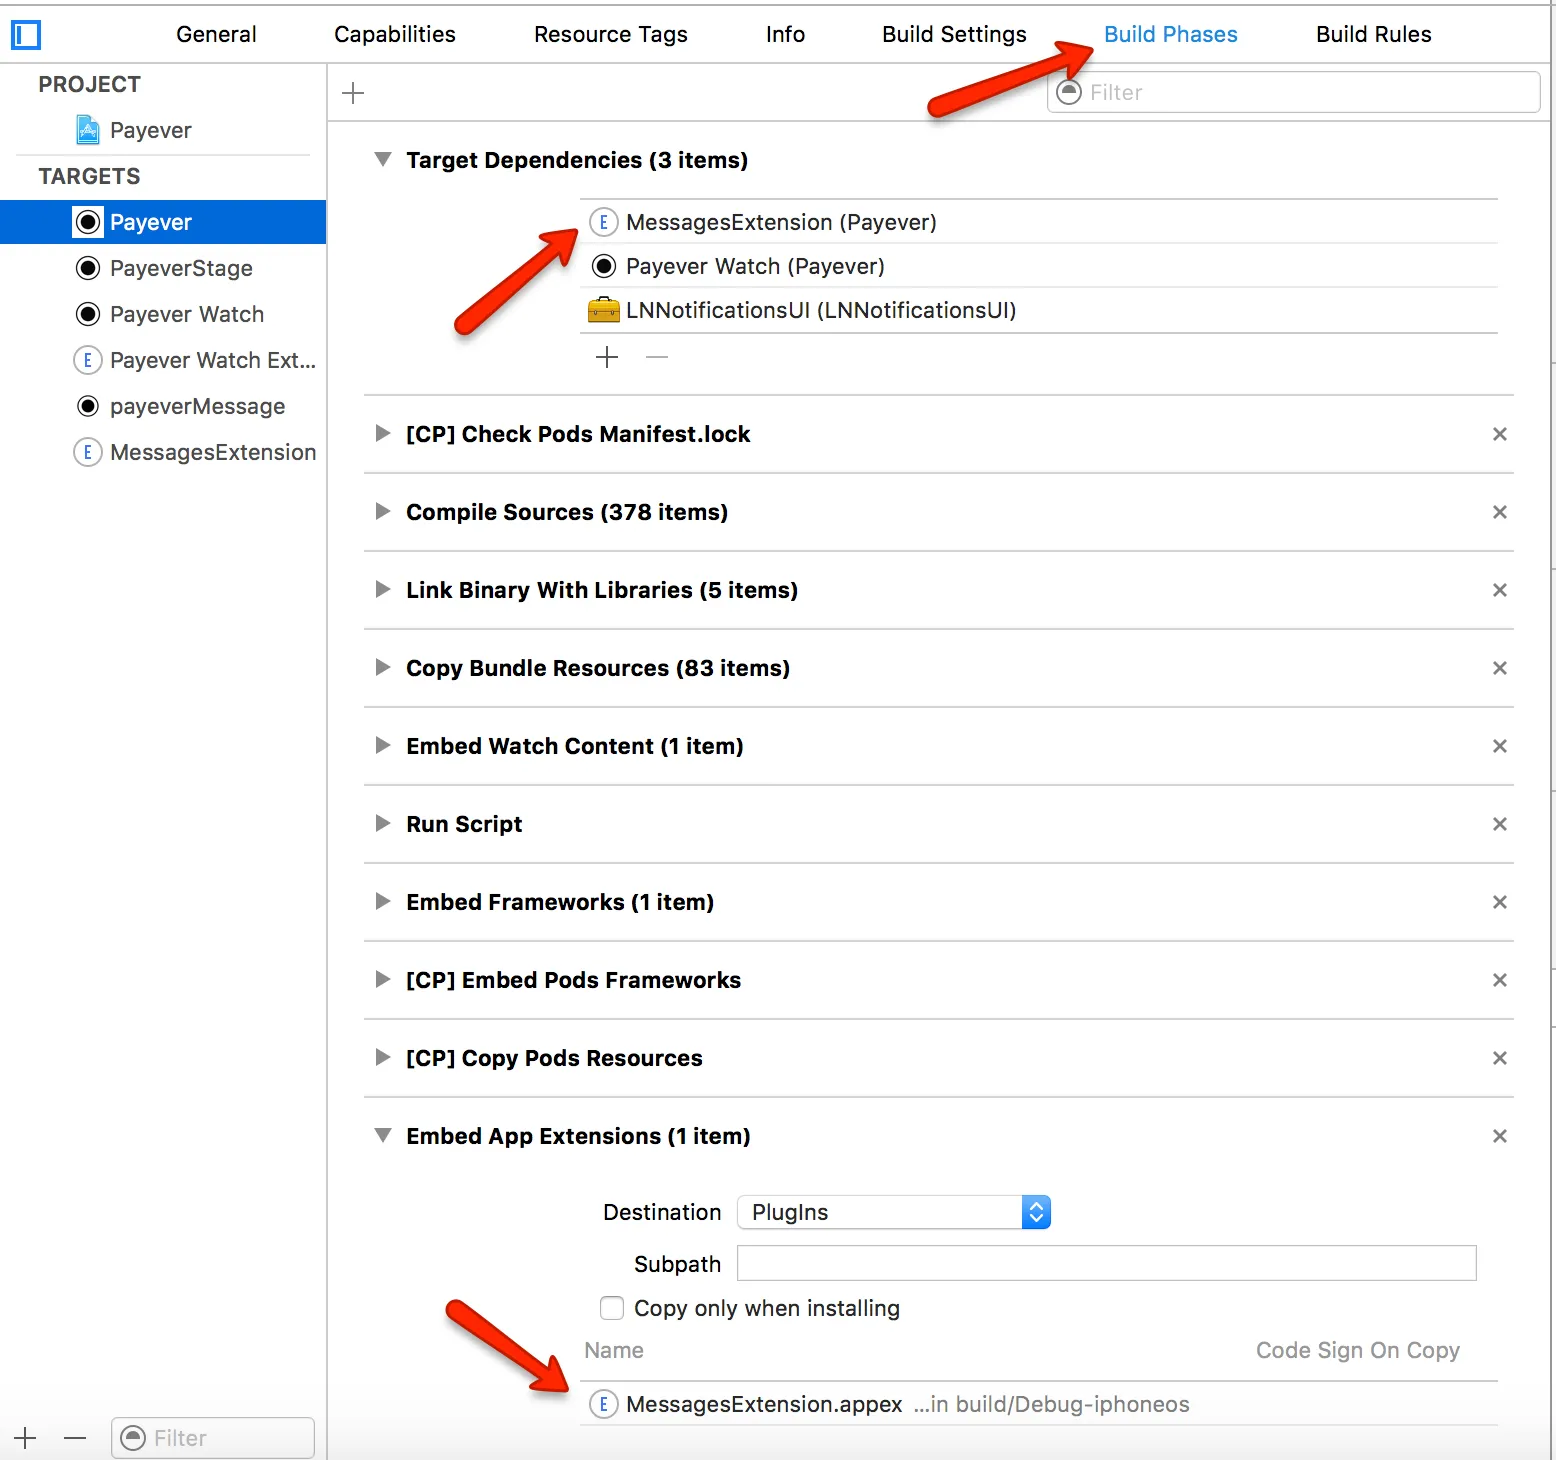
Task: Delete the Run Script phase
Action: click(1500, 824)
